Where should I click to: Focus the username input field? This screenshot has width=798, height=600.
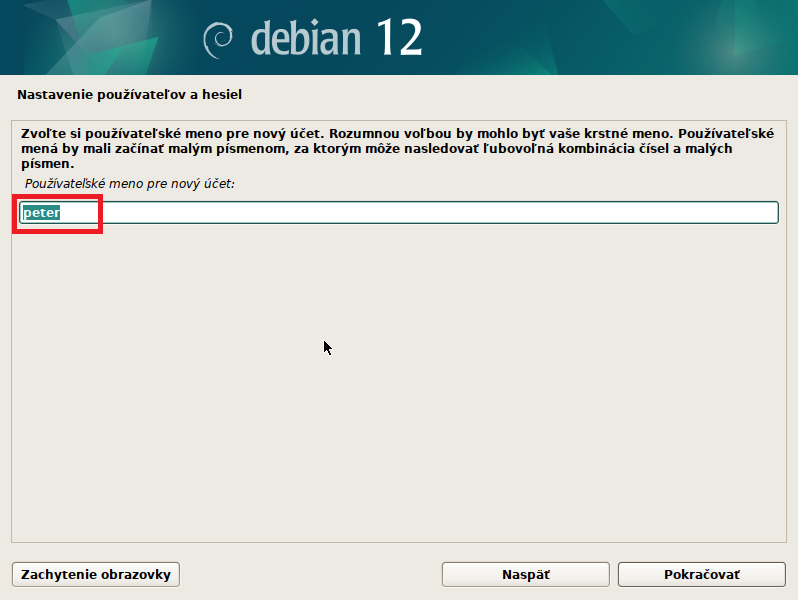pos(400,213)
